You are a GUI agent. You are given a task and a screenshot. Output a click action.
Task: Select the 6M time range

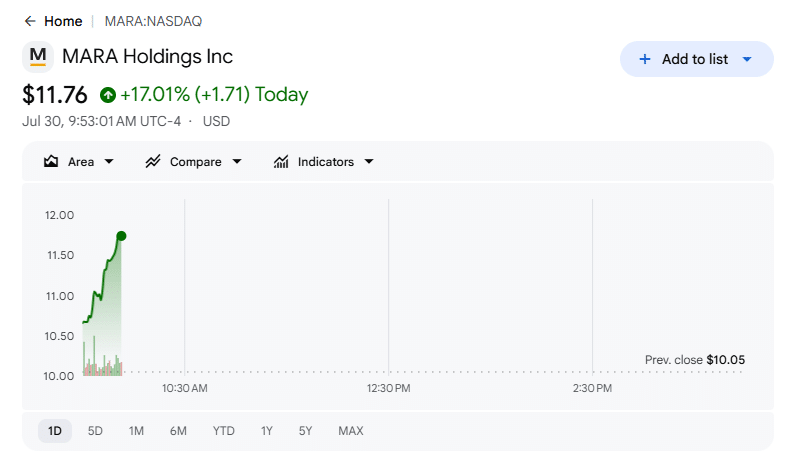(178, 431)
